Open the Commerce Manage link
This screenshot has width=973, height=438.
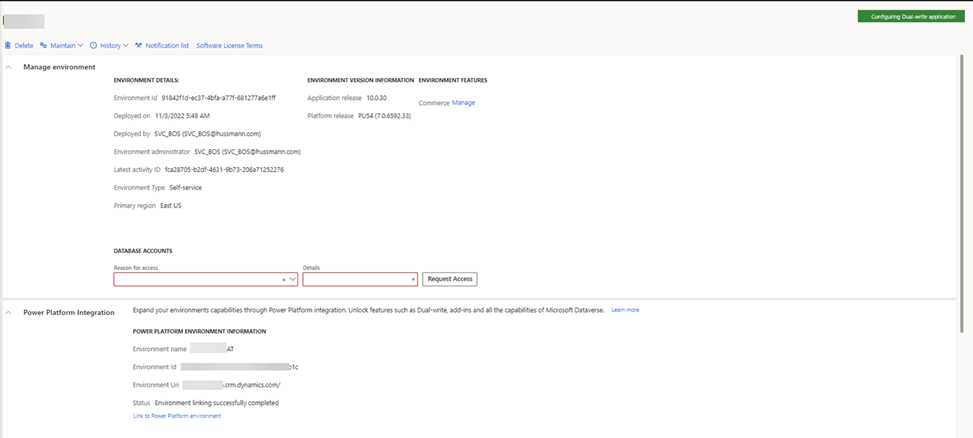tap(463, 103)
